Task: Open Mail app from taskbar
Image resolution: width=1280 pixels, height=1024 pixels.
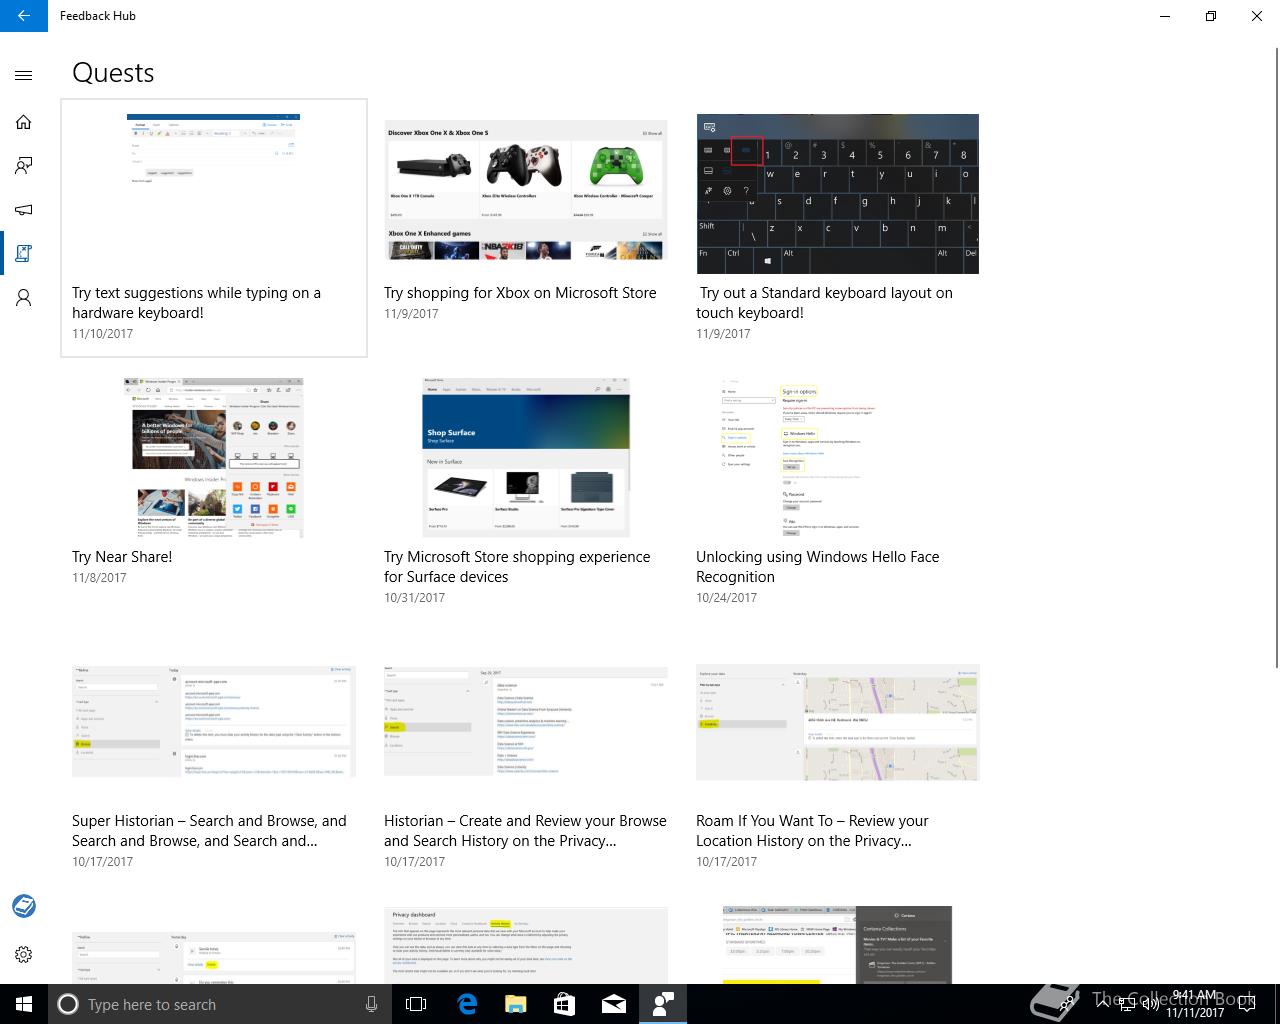Action: pyautogui.click(x=613, y=1004)
